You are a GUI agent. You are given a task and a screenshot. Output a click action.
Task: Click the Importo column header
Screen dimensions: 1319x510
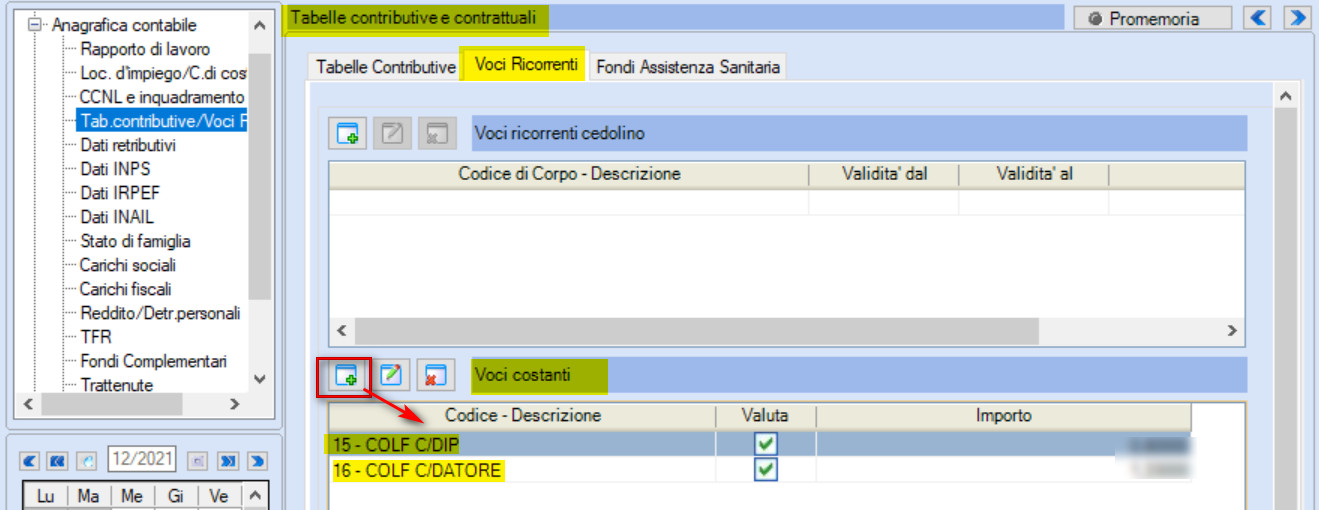click(x=1004, y=415)
